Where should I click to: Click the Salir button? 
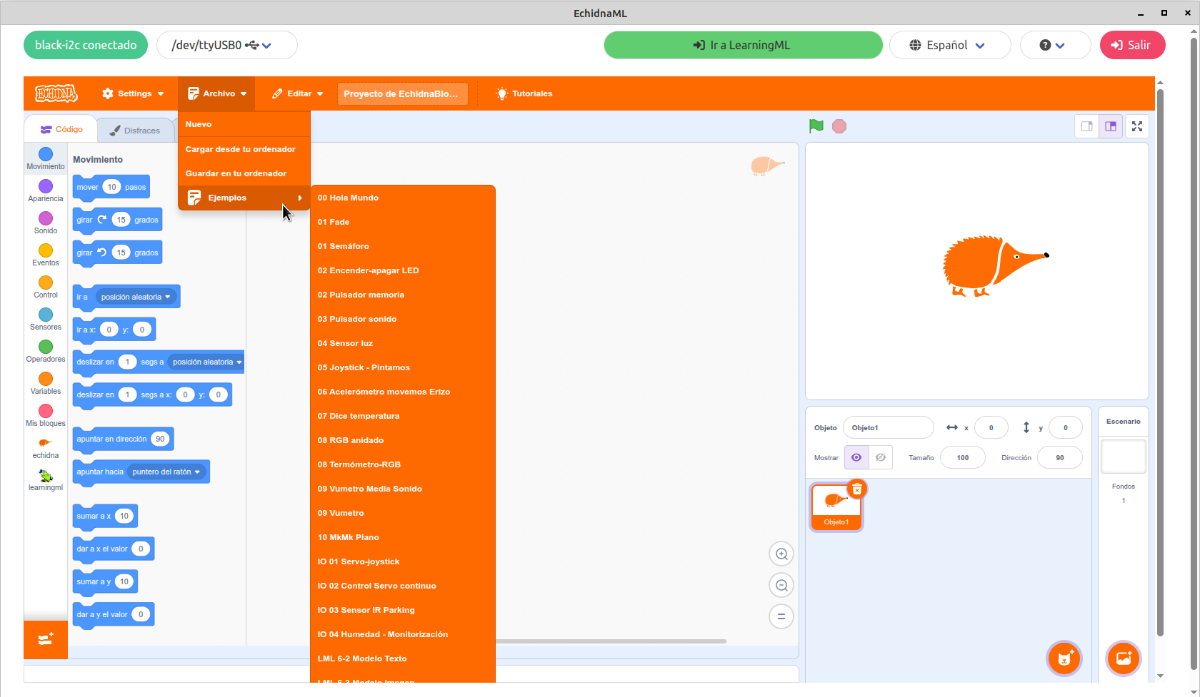(1132, 45)
